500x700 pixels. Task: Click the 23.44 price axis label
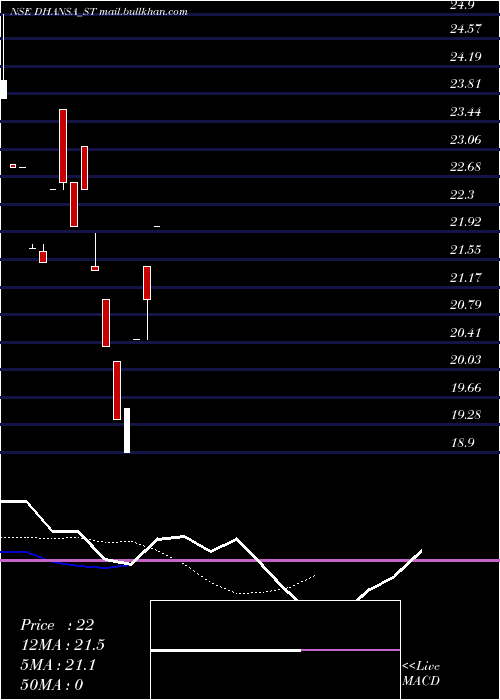coord(466,112)
